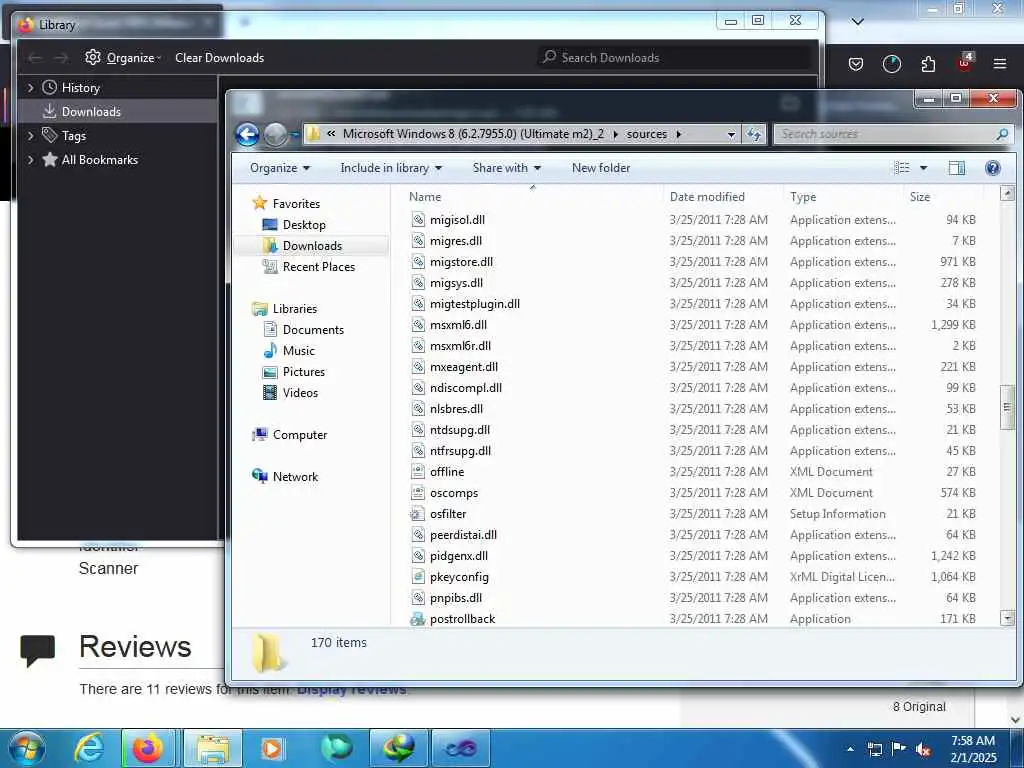Select Downloads in Library sidebar

pyautogui.click(x=118, y=112)
